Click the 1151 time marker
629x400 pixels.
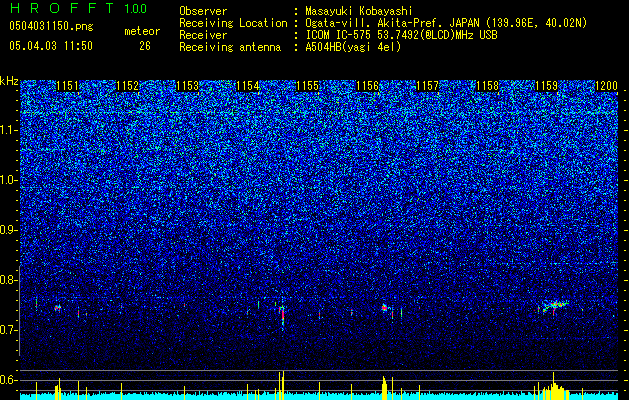[67, 86]
